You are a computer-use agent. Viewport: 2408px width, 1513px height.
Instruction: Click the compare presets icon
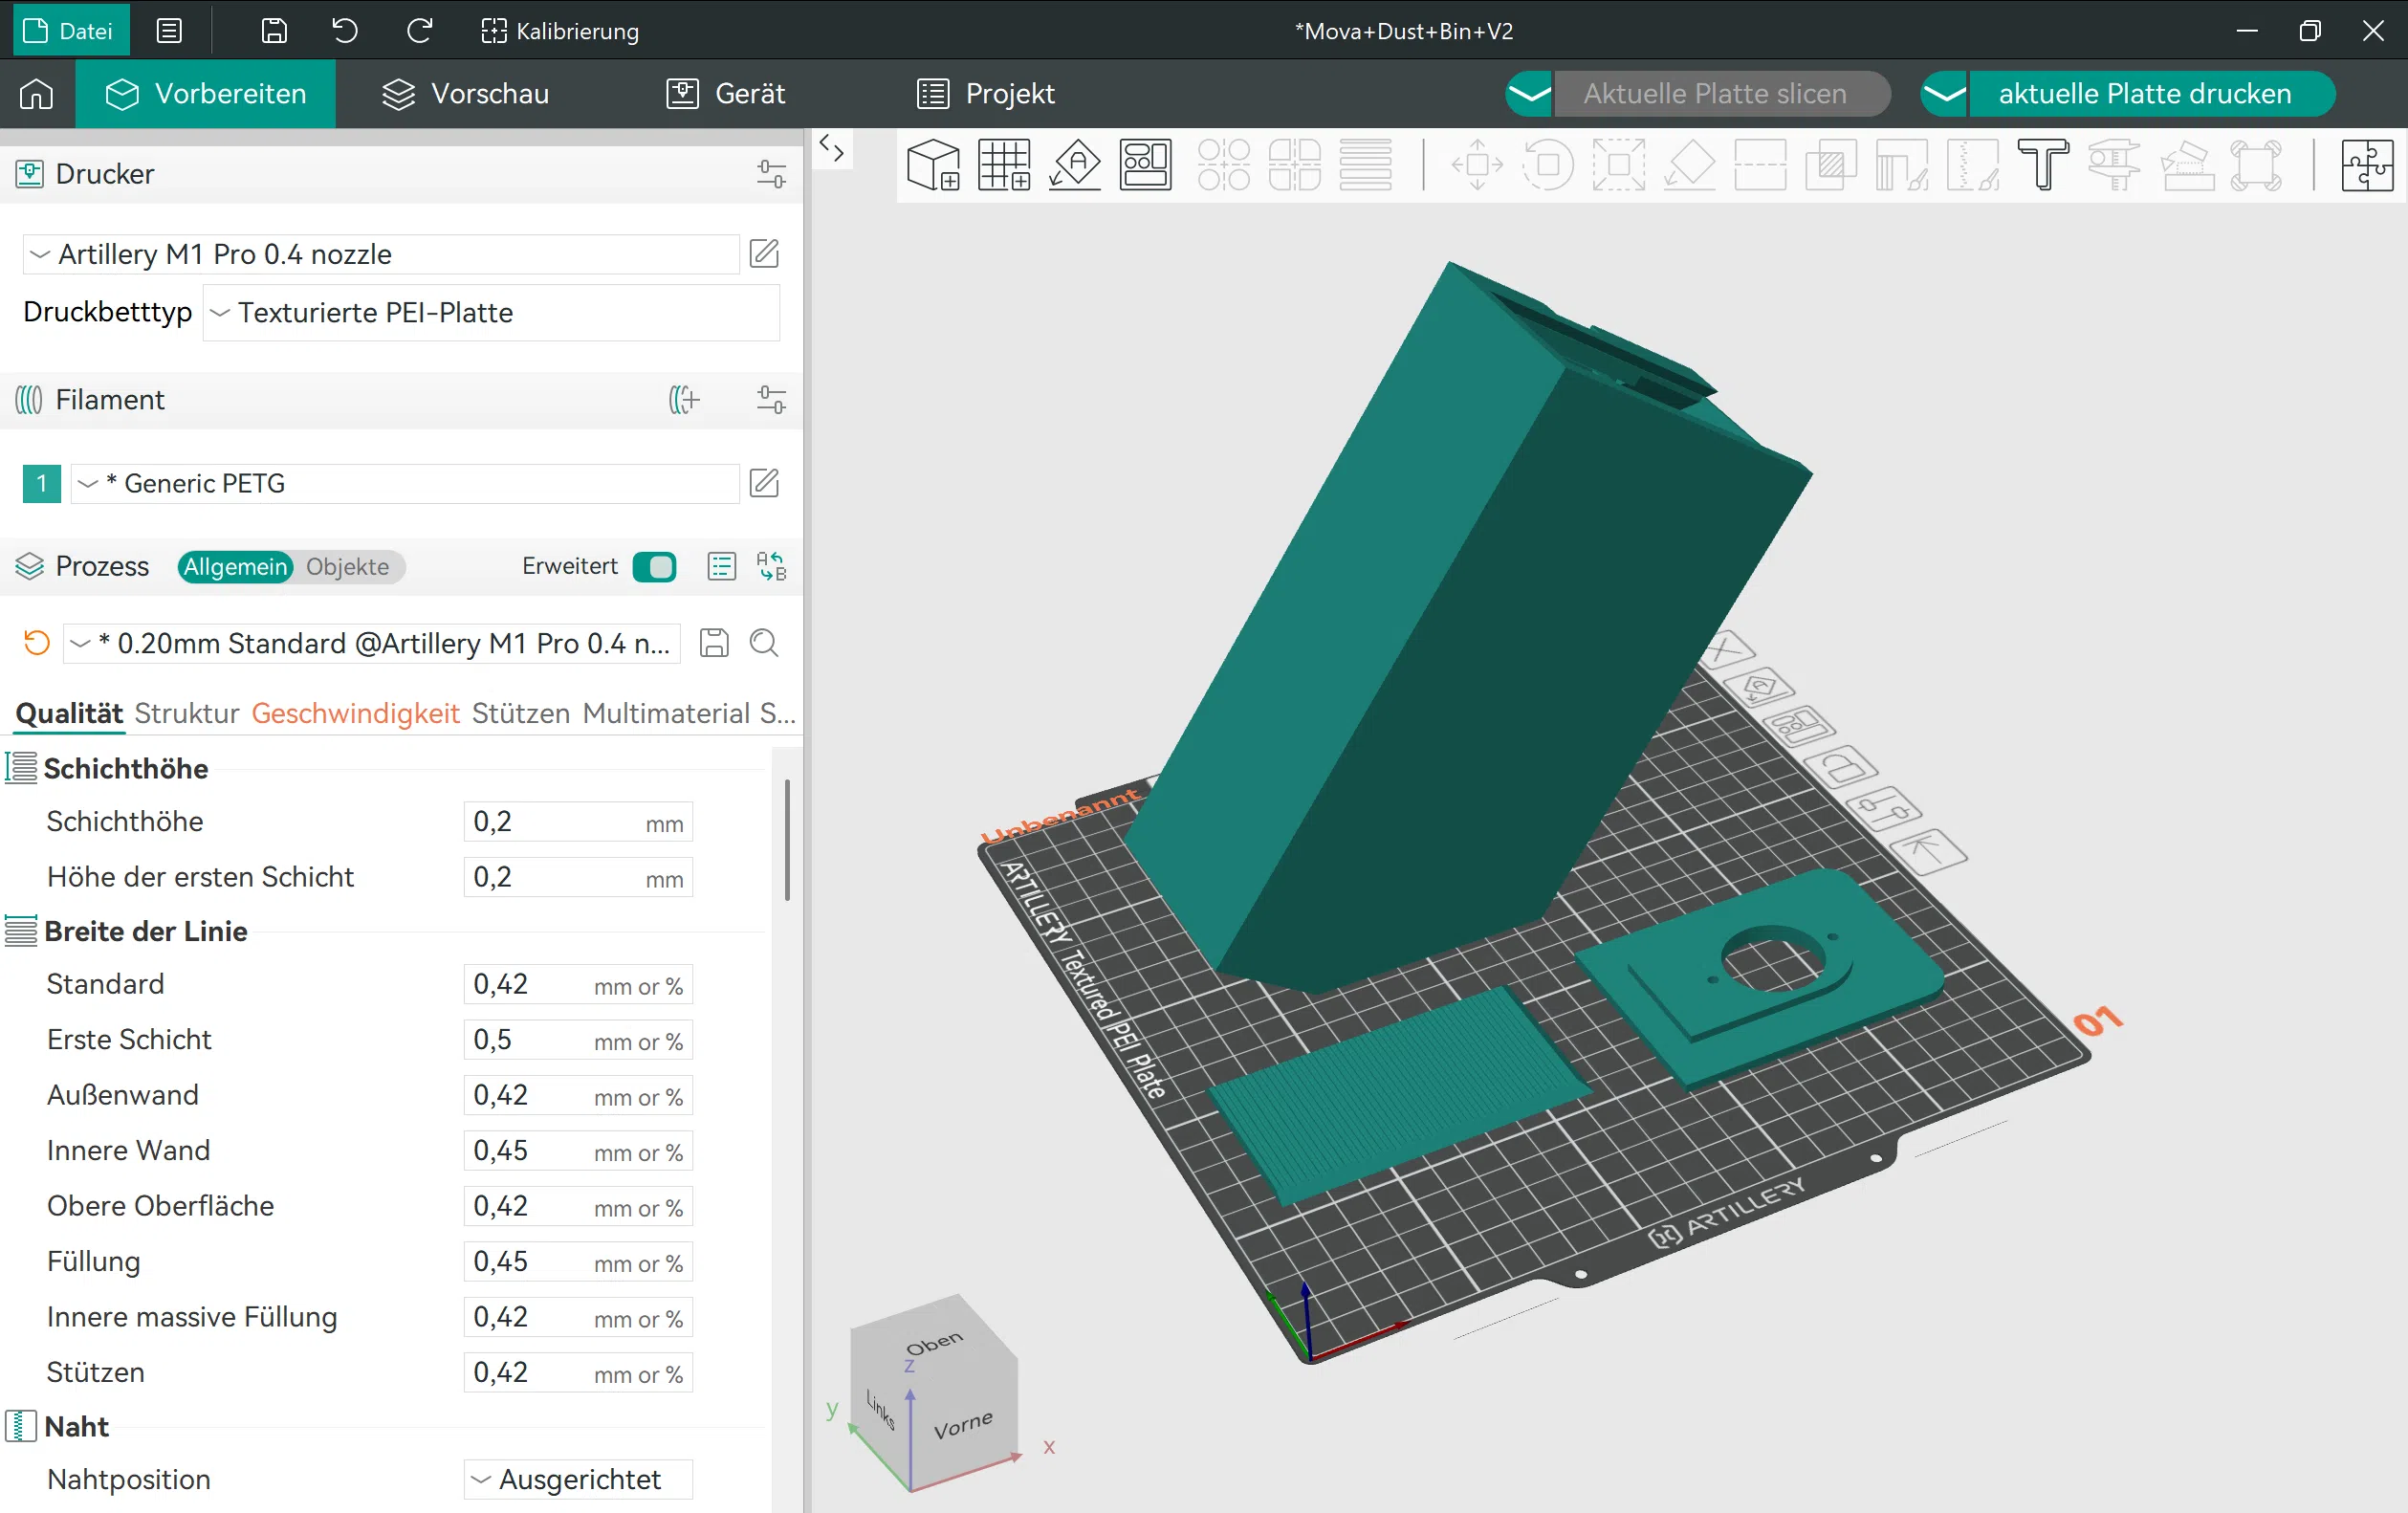pos(771,567)
